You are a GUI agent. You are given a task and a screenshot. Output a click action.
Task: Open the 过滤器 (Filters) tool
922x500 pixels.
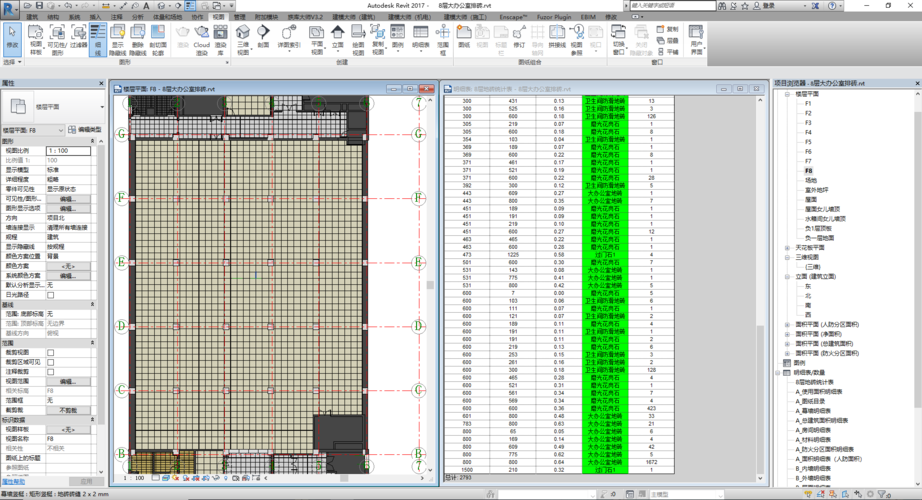[78, 38]
